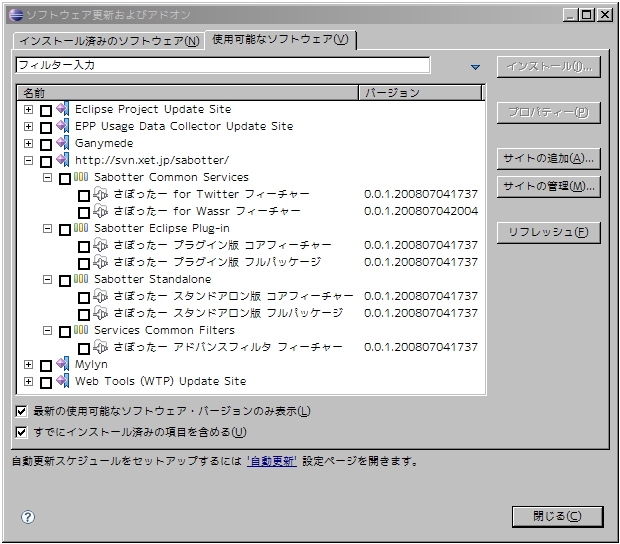This screenshot has width=620, height=544.
Task: Click the インストール button
Action: coord(549,67)
